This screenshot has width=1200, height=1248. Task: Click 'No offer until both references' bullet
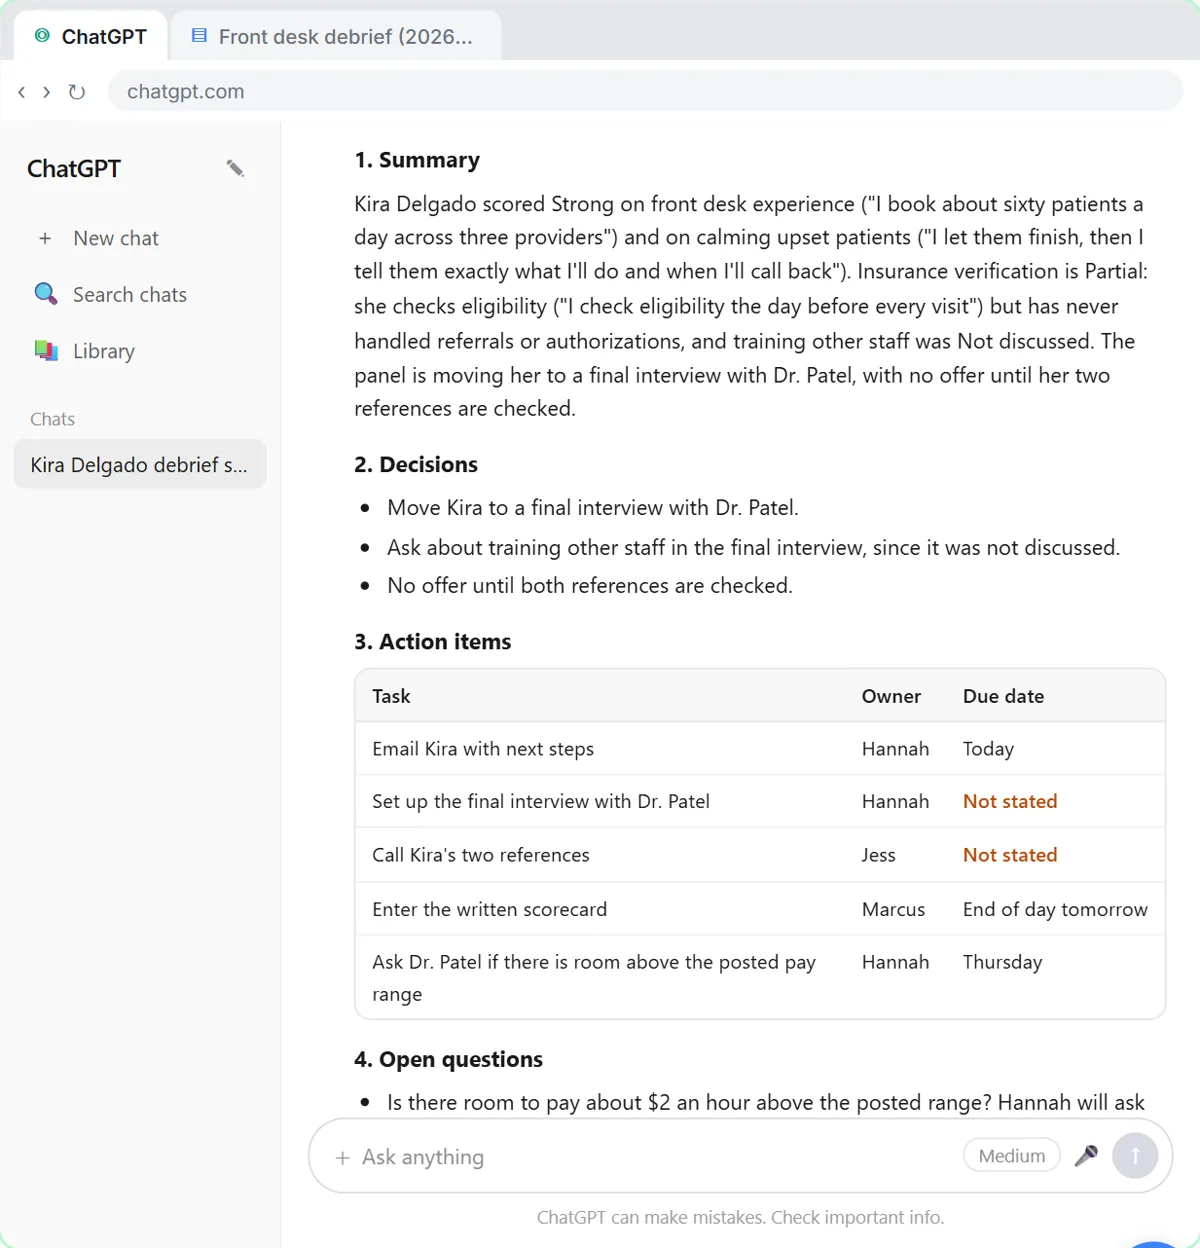(x=590, y=585)
